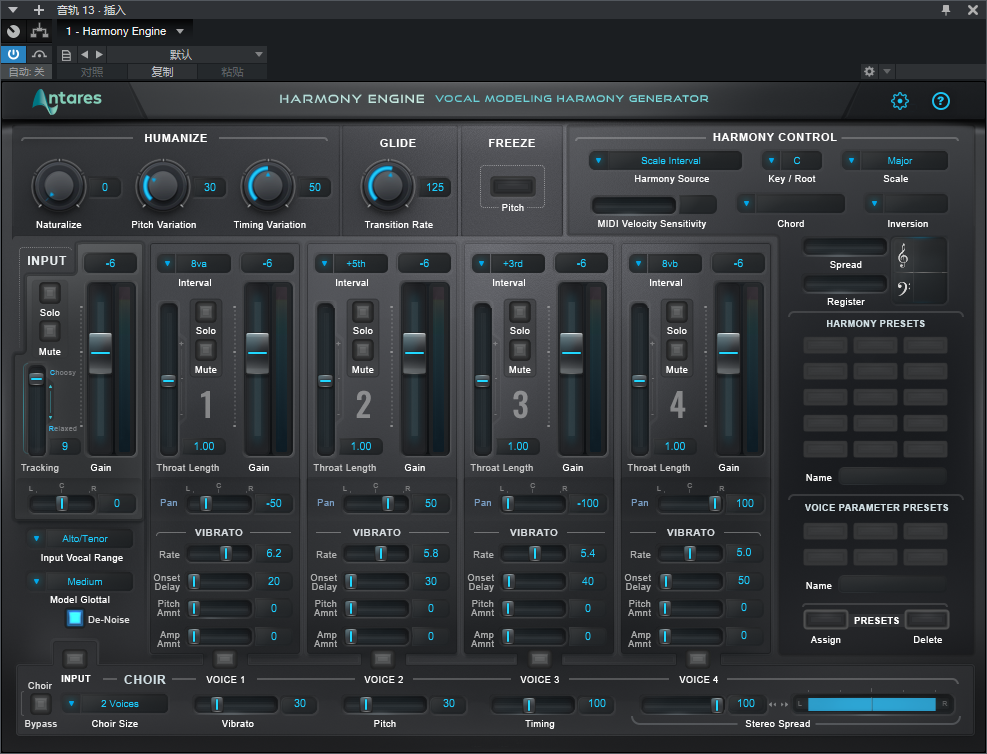
Task: Click the pin window icon
Action: [x=945, y=9]
